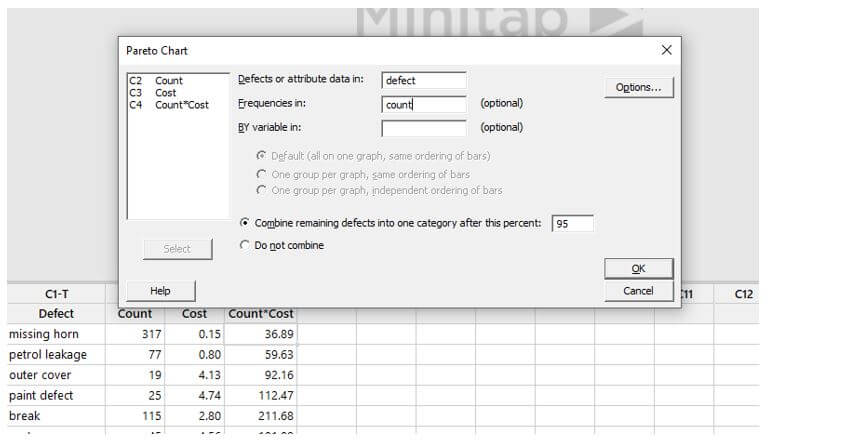Click the 'BY variable in' field
Image resolution: width=848 pixels, height=441 pixels.
click(x=424, y=128)
